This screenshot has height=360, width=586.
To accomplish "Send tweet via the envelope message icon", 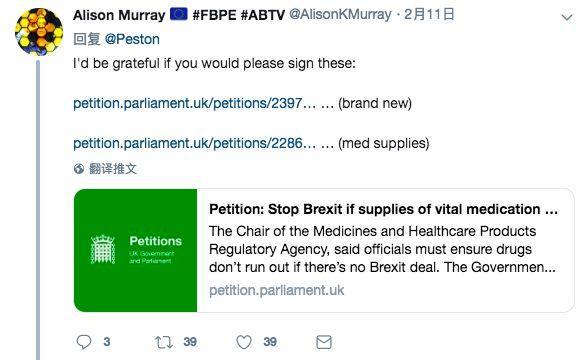I will point(324,342).
